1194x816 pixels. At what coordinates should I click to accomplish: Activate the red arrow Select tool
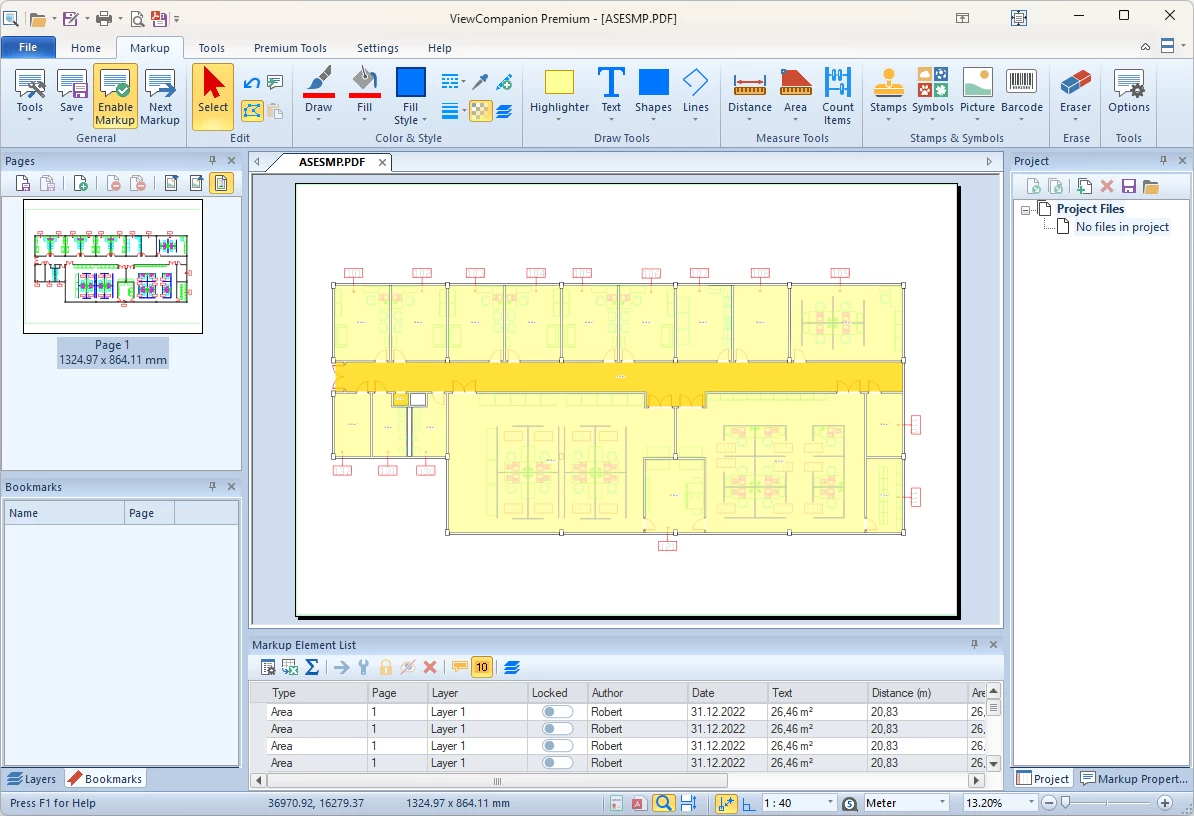212,97
